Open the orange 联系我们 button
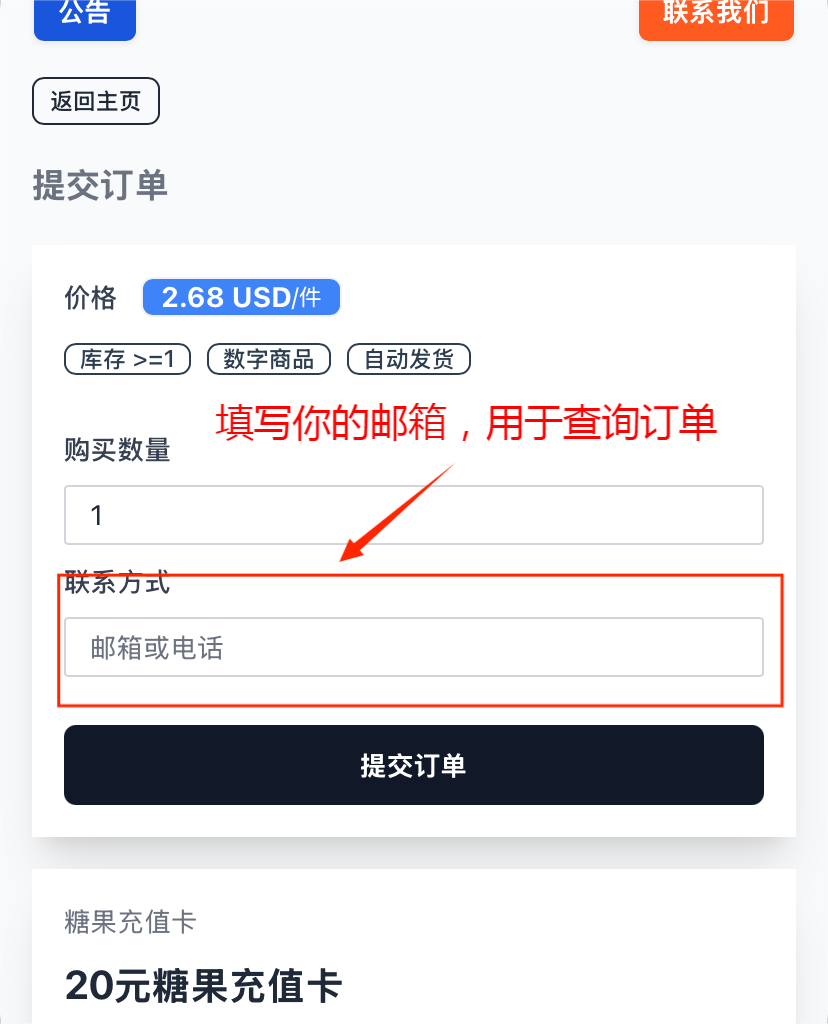The width and height of the screenshot is (828, 1024). 716,17
